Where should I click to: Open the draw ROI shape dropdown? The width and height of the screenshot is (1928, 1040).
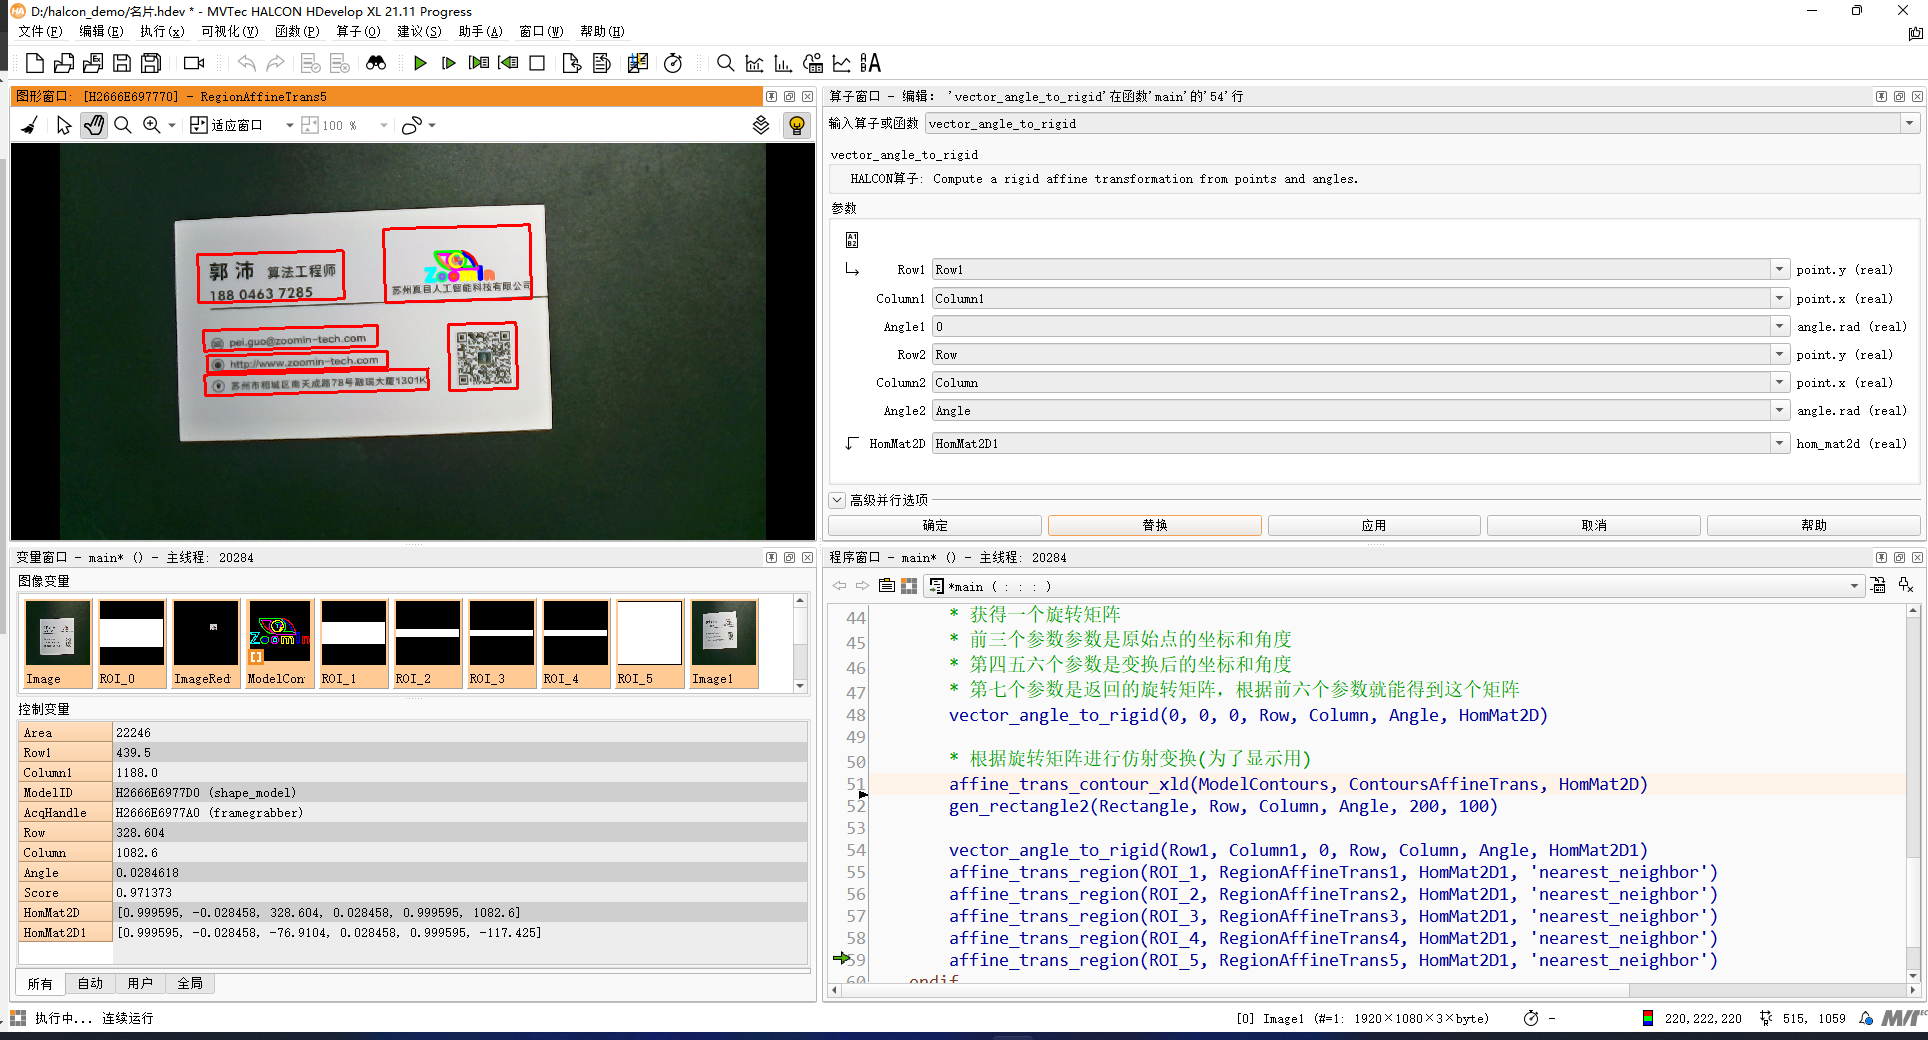pyautogui.click(x=432, y=125)
